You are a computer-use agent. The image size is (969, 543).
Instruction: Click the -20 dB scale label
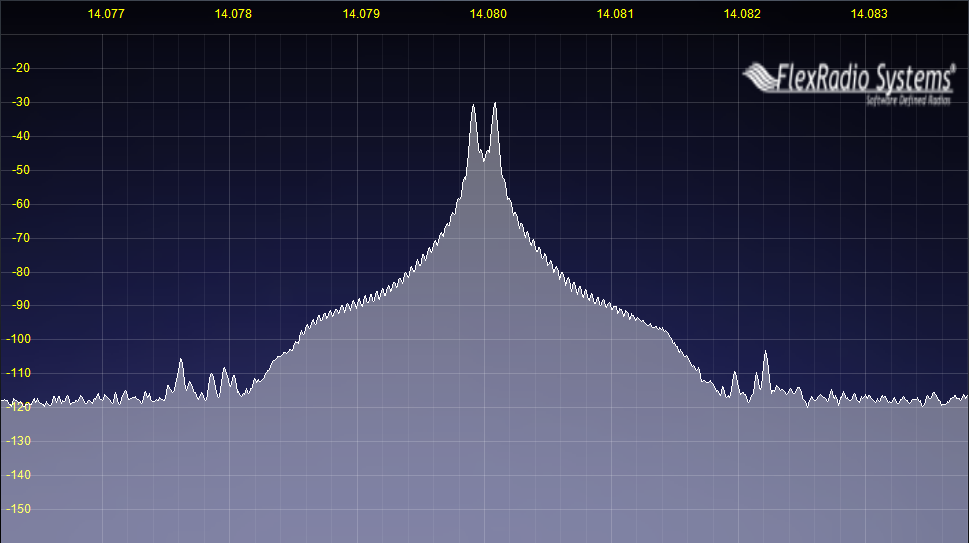20,68
